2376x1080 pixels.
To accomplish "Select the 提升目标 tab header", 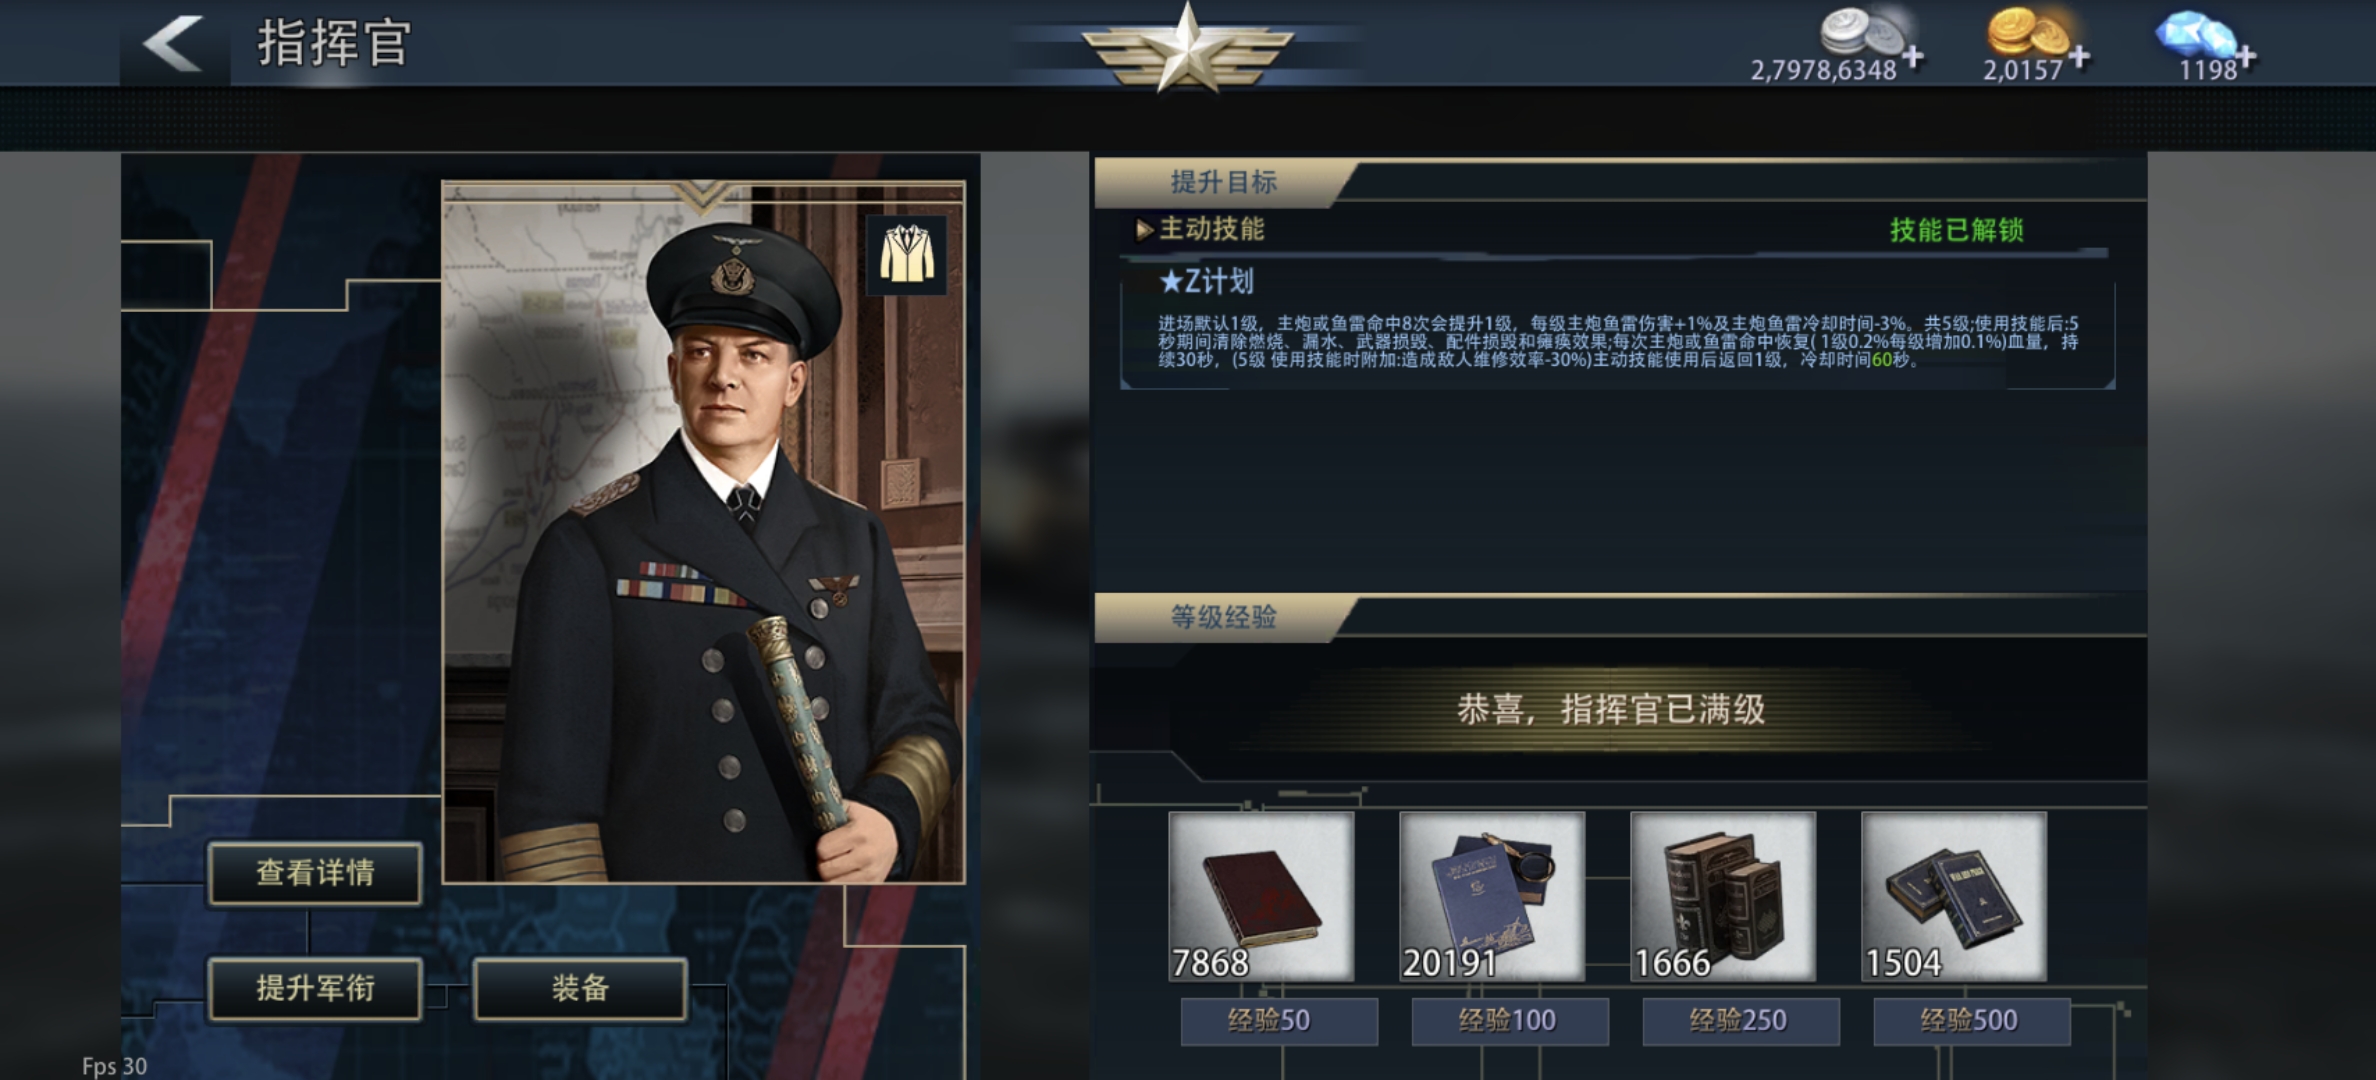I will click(1224, 182).
